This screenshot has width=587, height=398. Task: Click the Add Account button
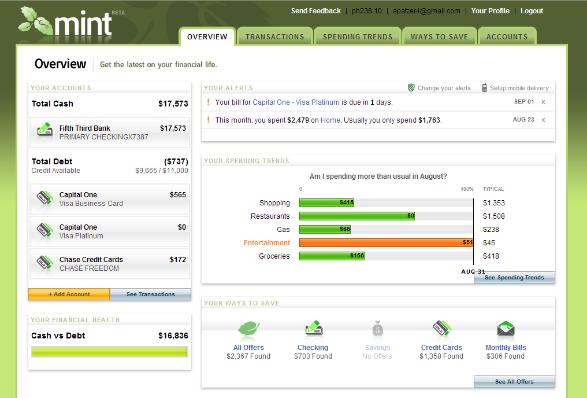pos(69,294)
